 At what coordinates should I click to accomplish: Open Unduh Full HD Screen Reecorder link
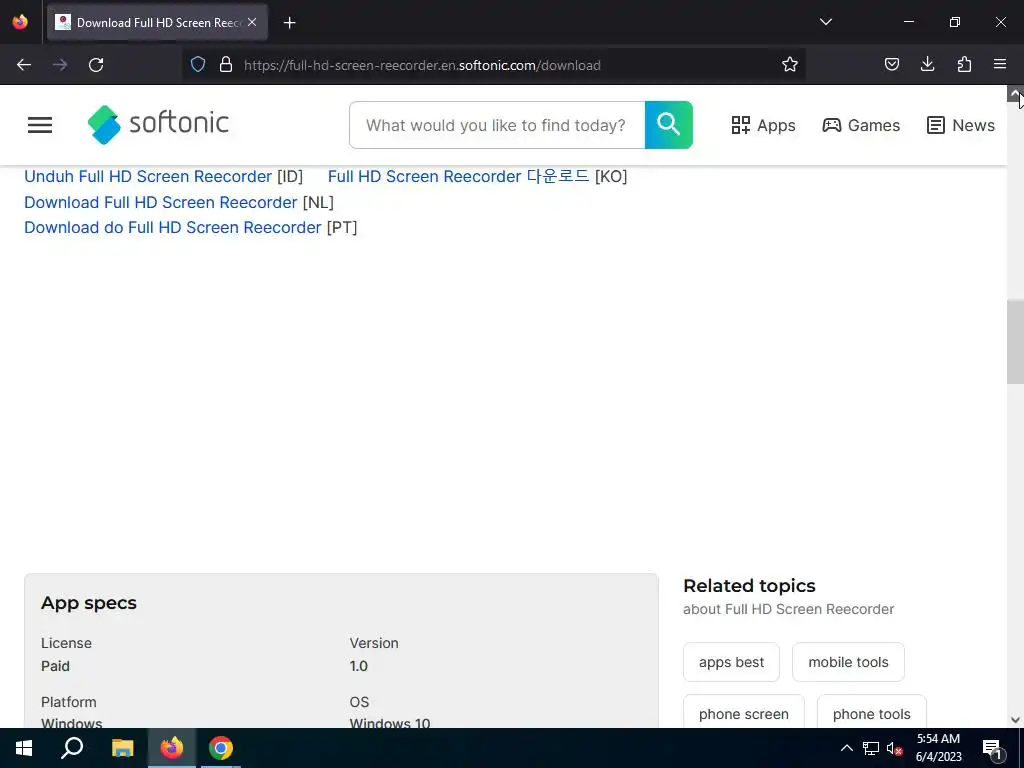point(148,176)
